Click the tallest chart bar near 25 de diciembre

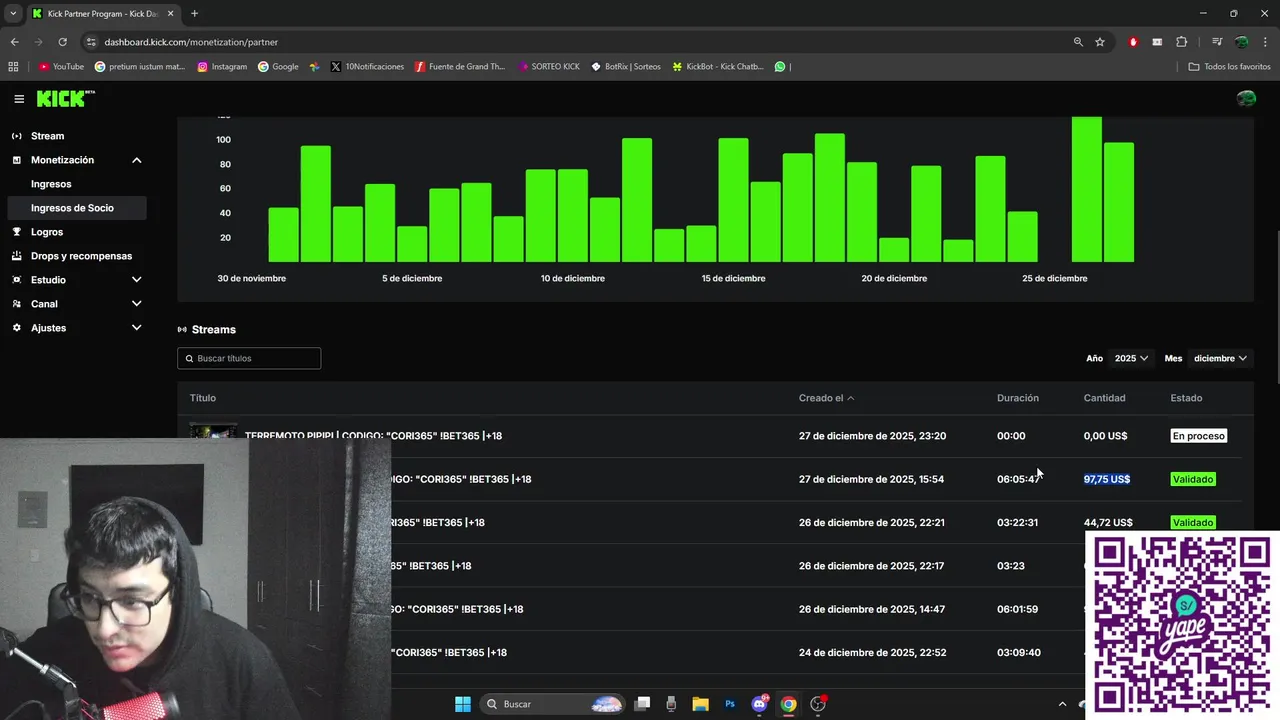1086,189
